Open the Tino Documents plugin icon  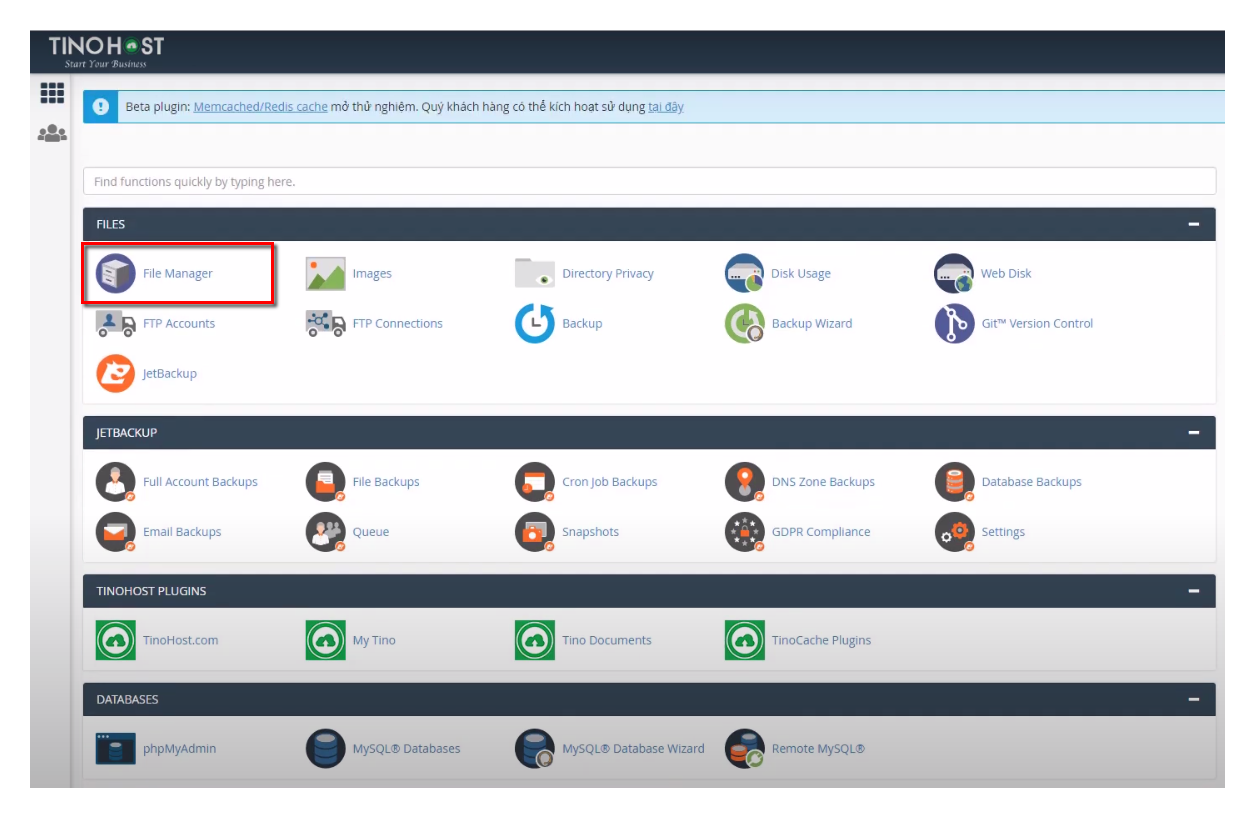535,640
